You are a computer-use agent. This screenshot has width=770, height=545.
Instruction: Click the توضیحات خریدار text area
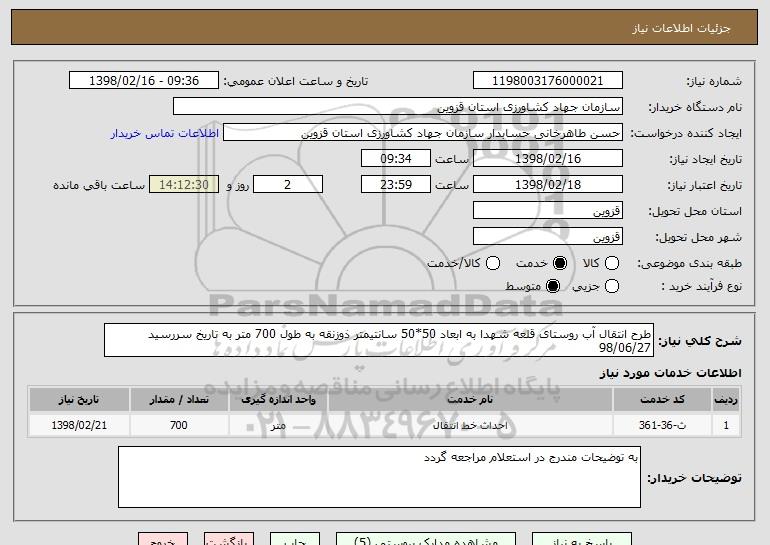(379, 477)
